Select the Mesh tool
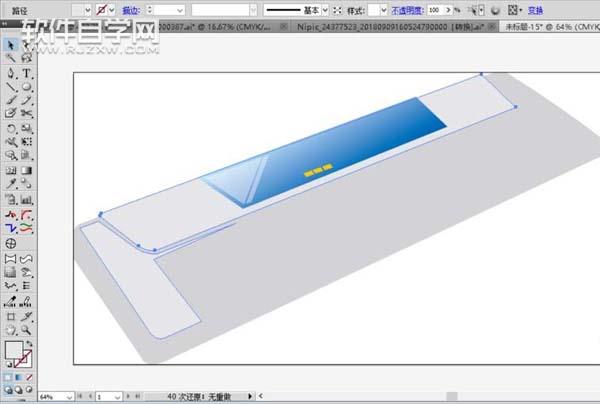 pos(10,170)
